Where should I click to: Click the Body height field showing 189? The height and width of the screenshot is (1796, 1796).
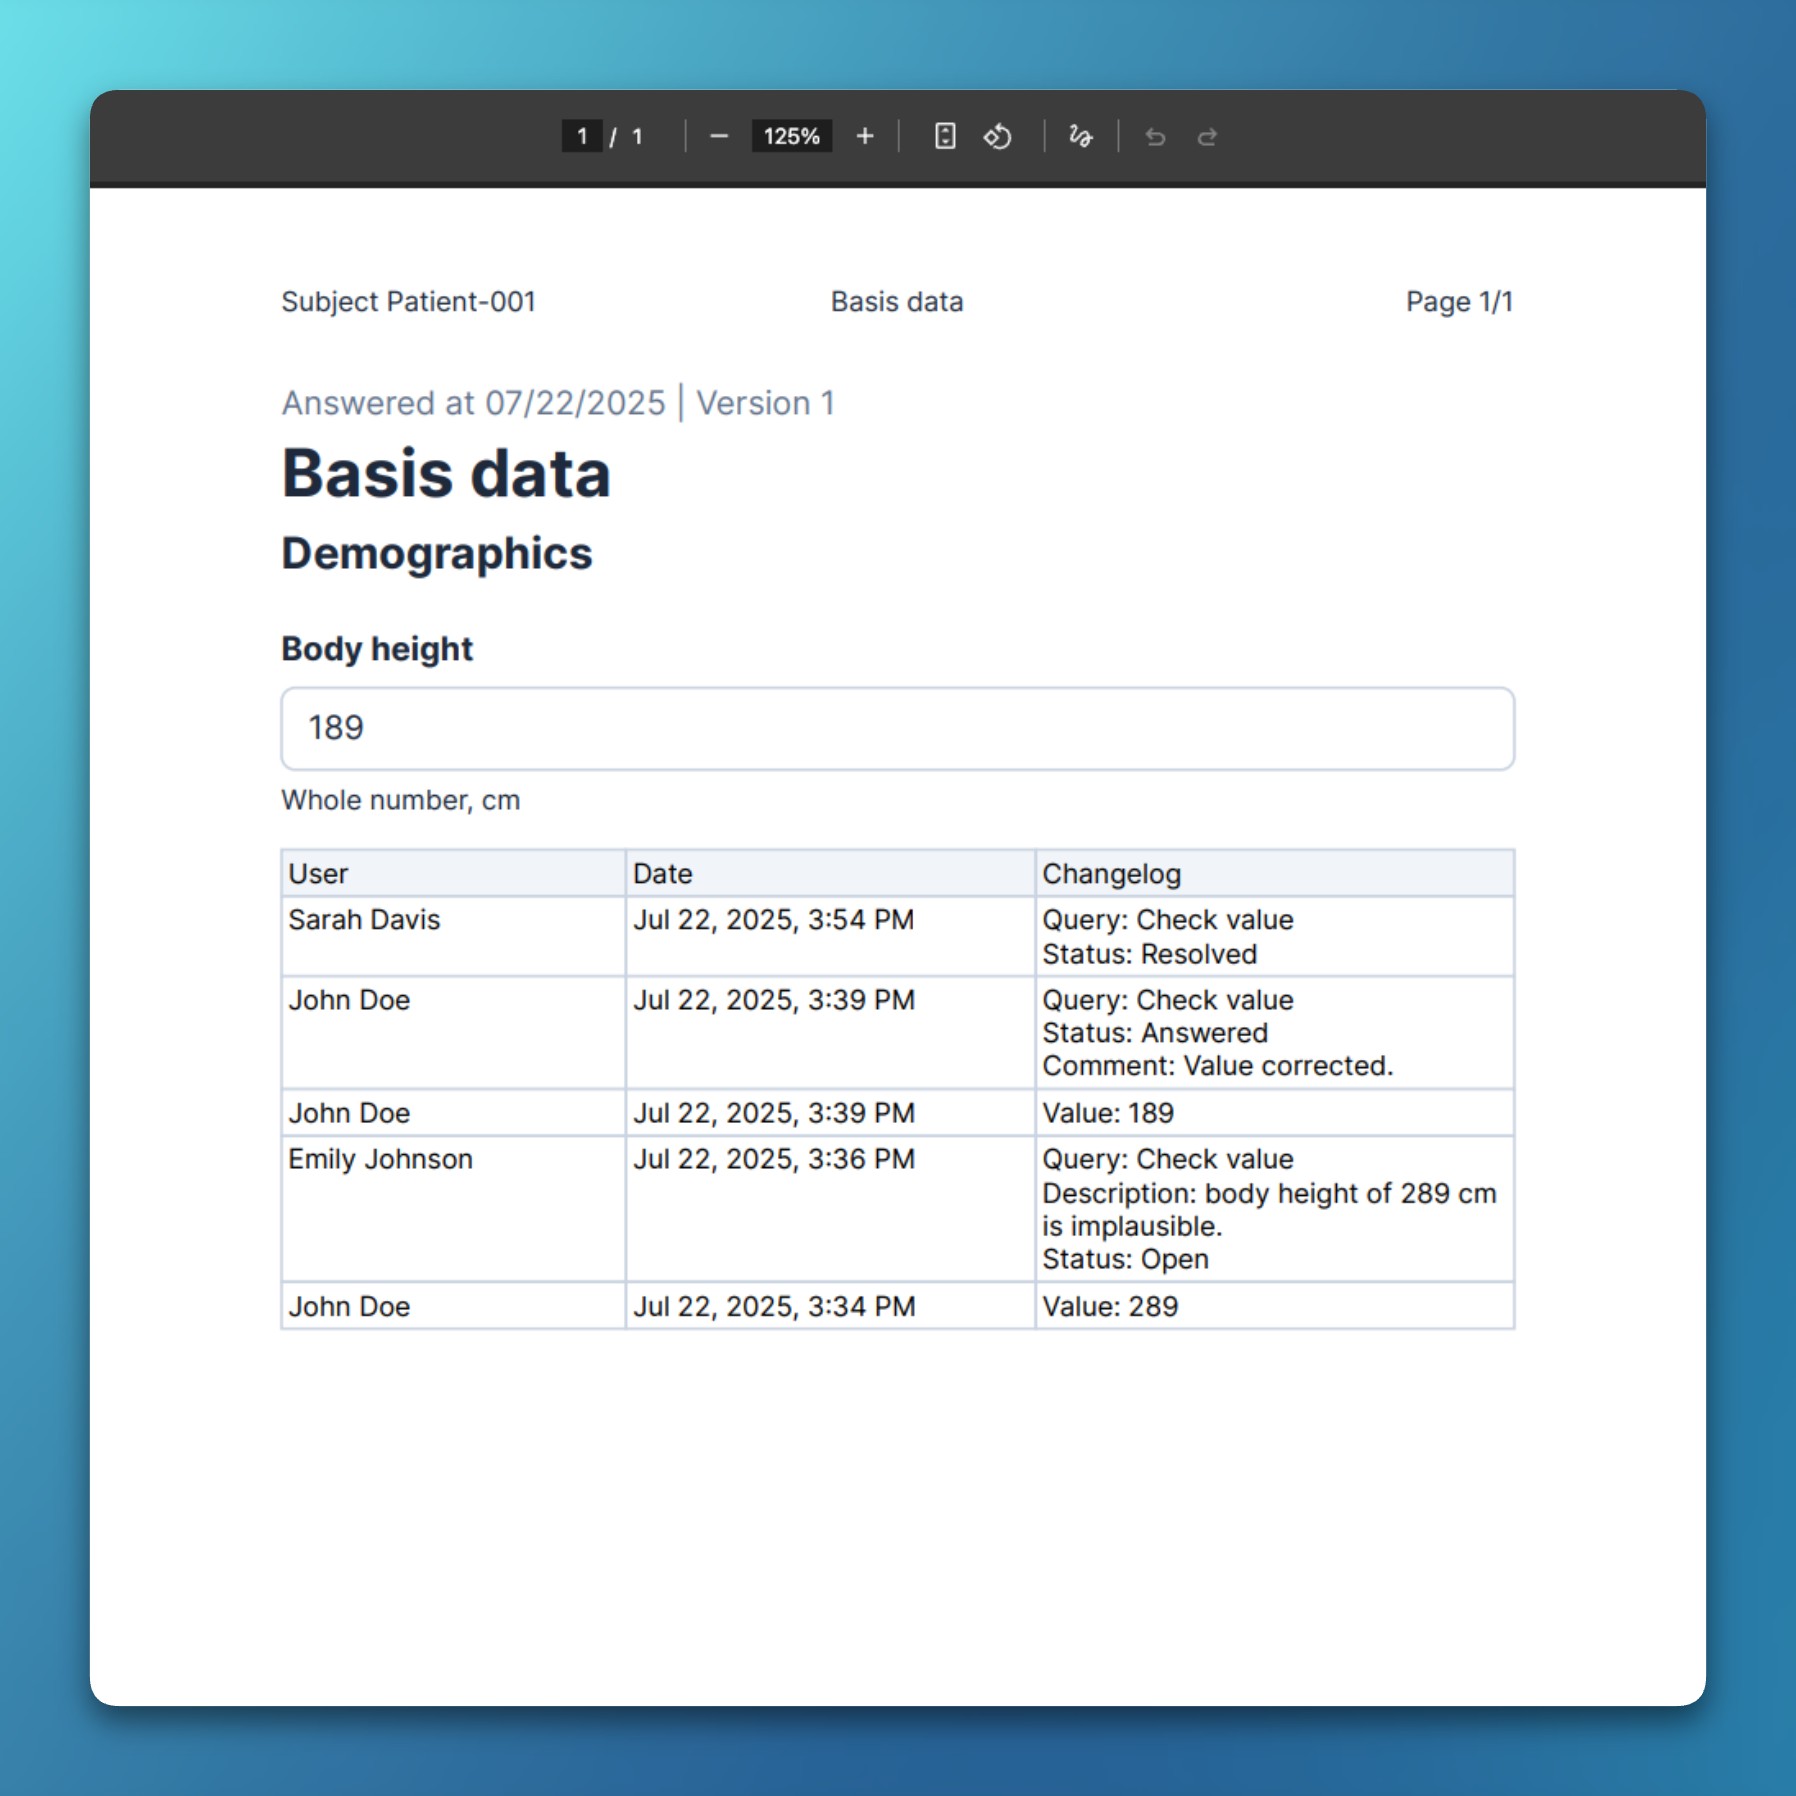coord(897,728)
